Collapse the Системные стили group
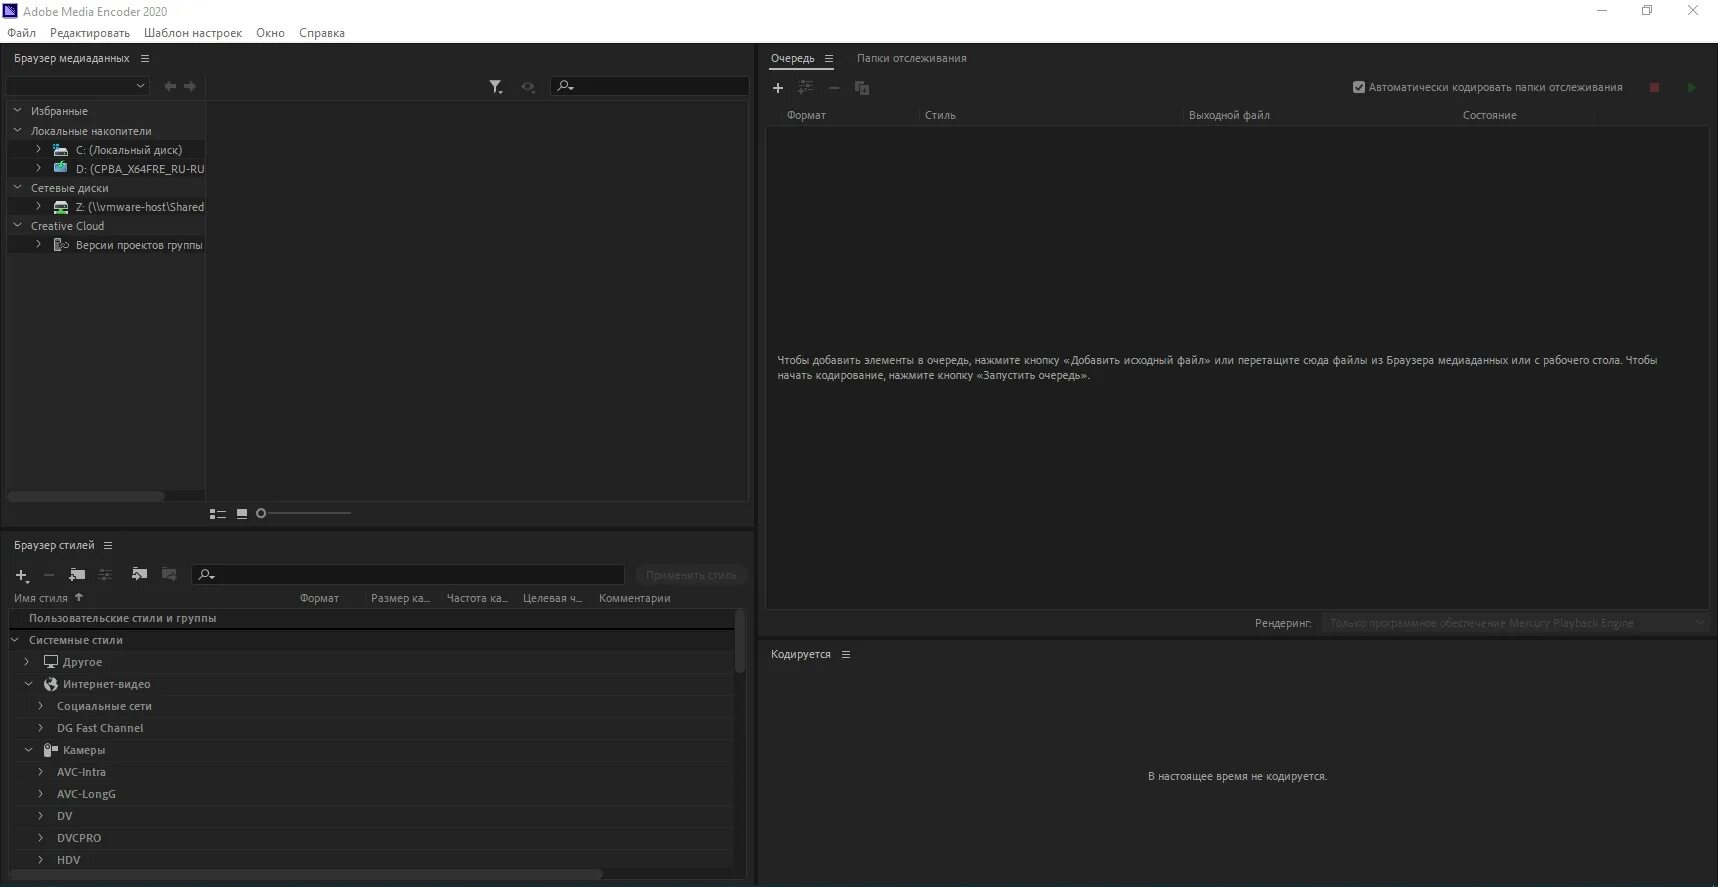Viewport: 1718px width, 887px height. coord(15,640)
